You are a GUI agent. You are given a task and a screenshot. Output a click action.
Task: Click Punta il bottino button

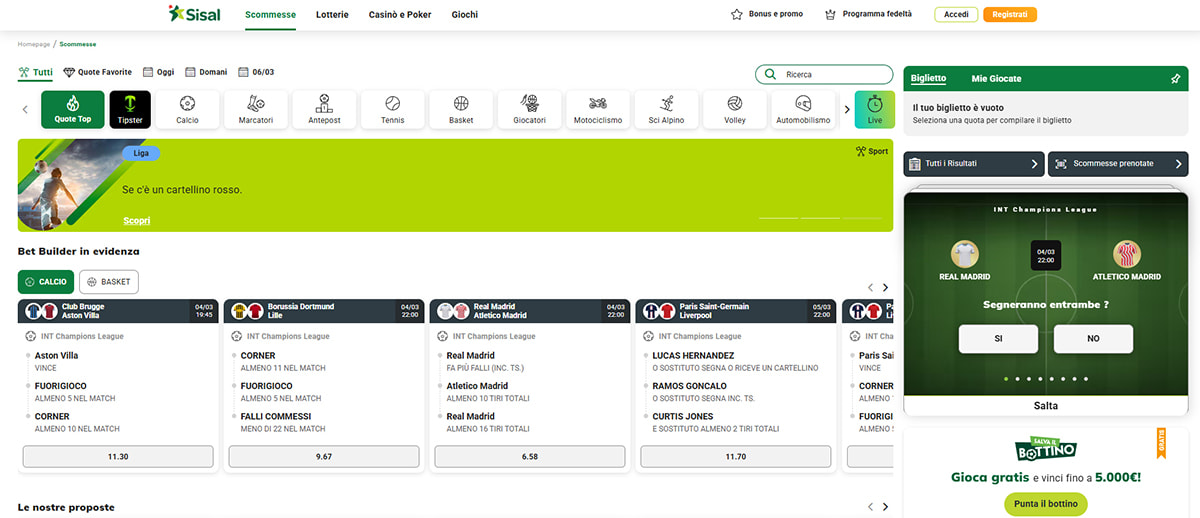(1046, 504)
